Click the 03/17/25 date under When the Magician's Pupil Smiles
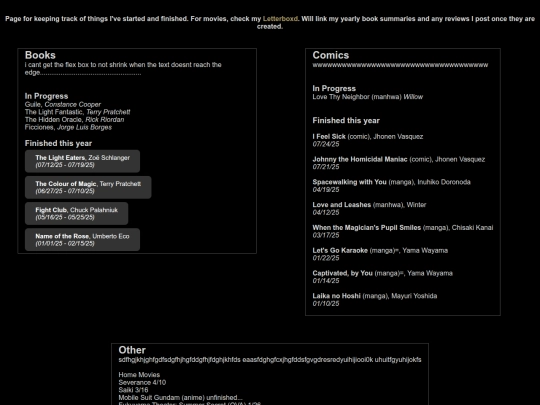 (x=326, y=235)
